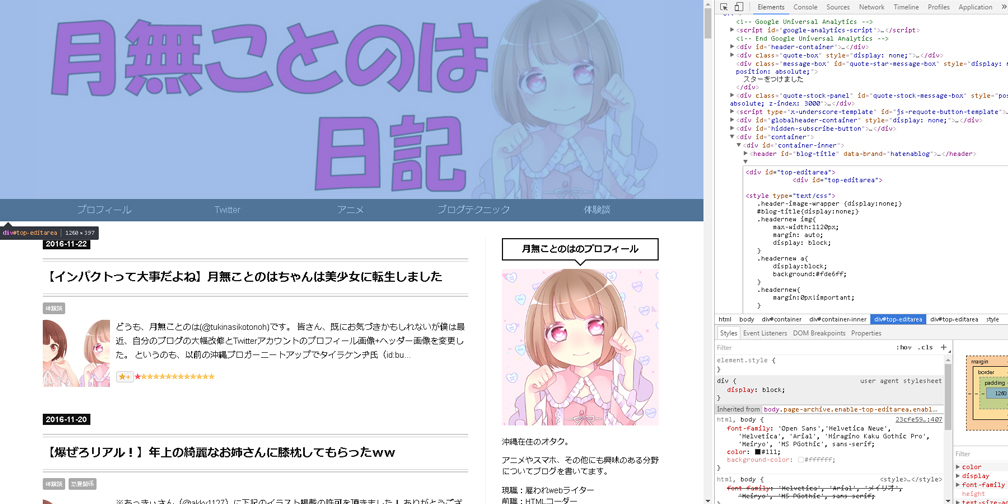1008x504 pixels.
Task: Click the computed pane Filter field
Action: [x=980, y=454]
